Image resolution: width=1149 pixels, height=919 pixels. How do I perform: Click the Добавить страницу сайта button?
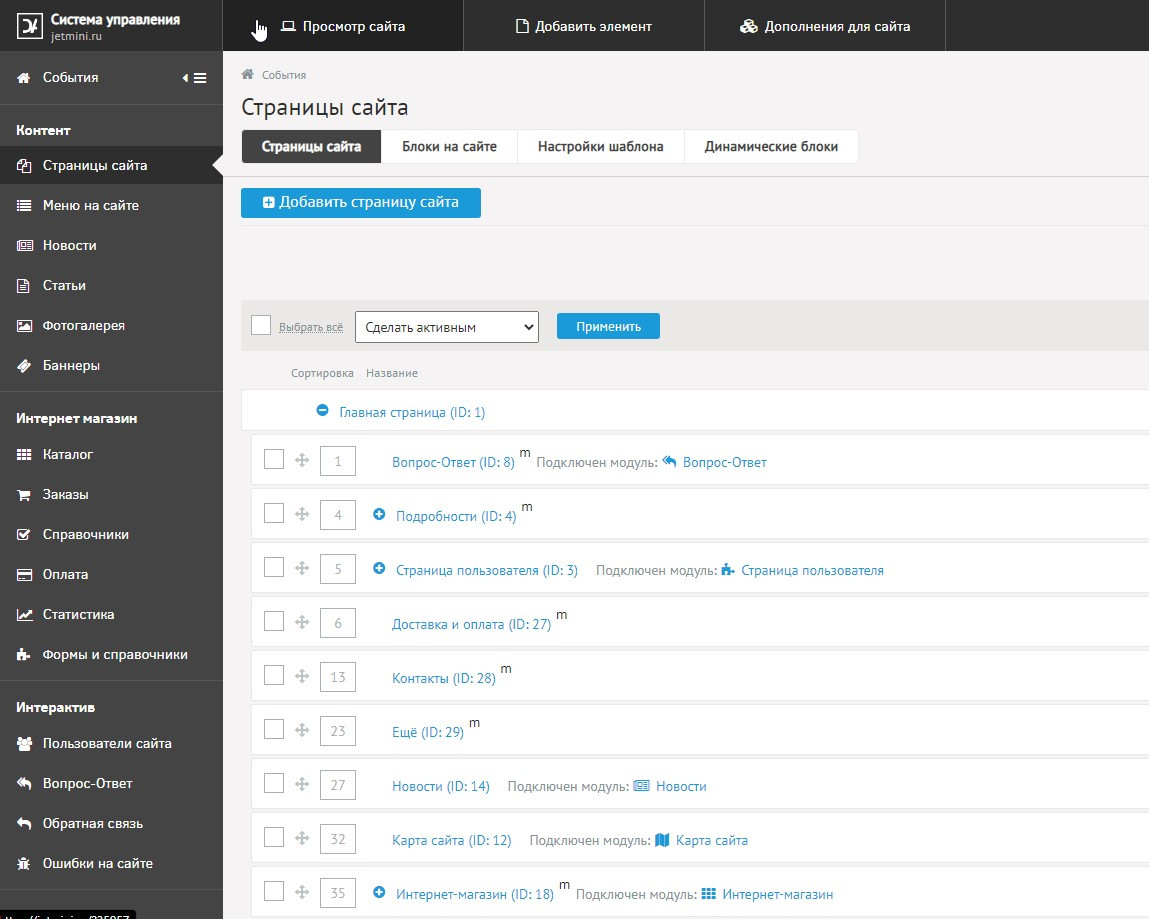pyautogui.click(x=361, y=203)
